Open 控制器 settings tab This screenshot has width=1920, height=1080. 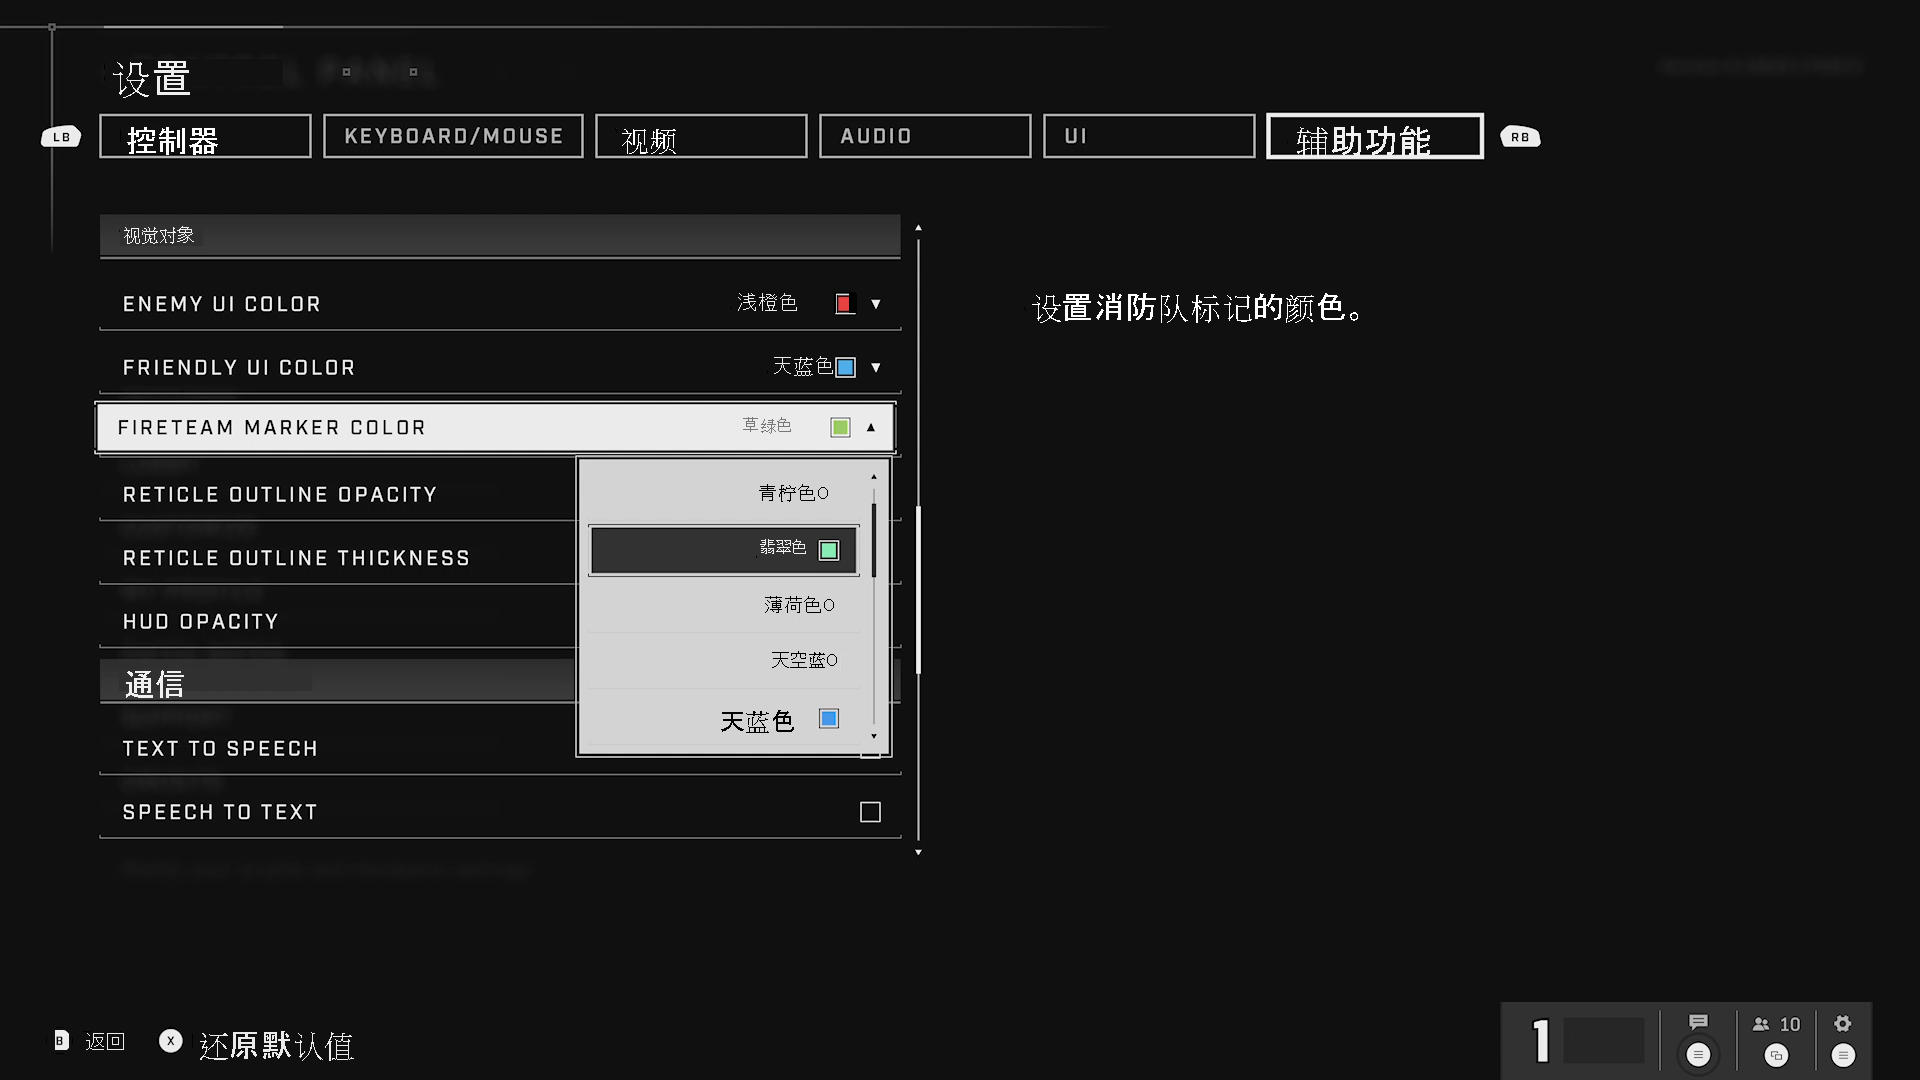(x=204, y=136)
